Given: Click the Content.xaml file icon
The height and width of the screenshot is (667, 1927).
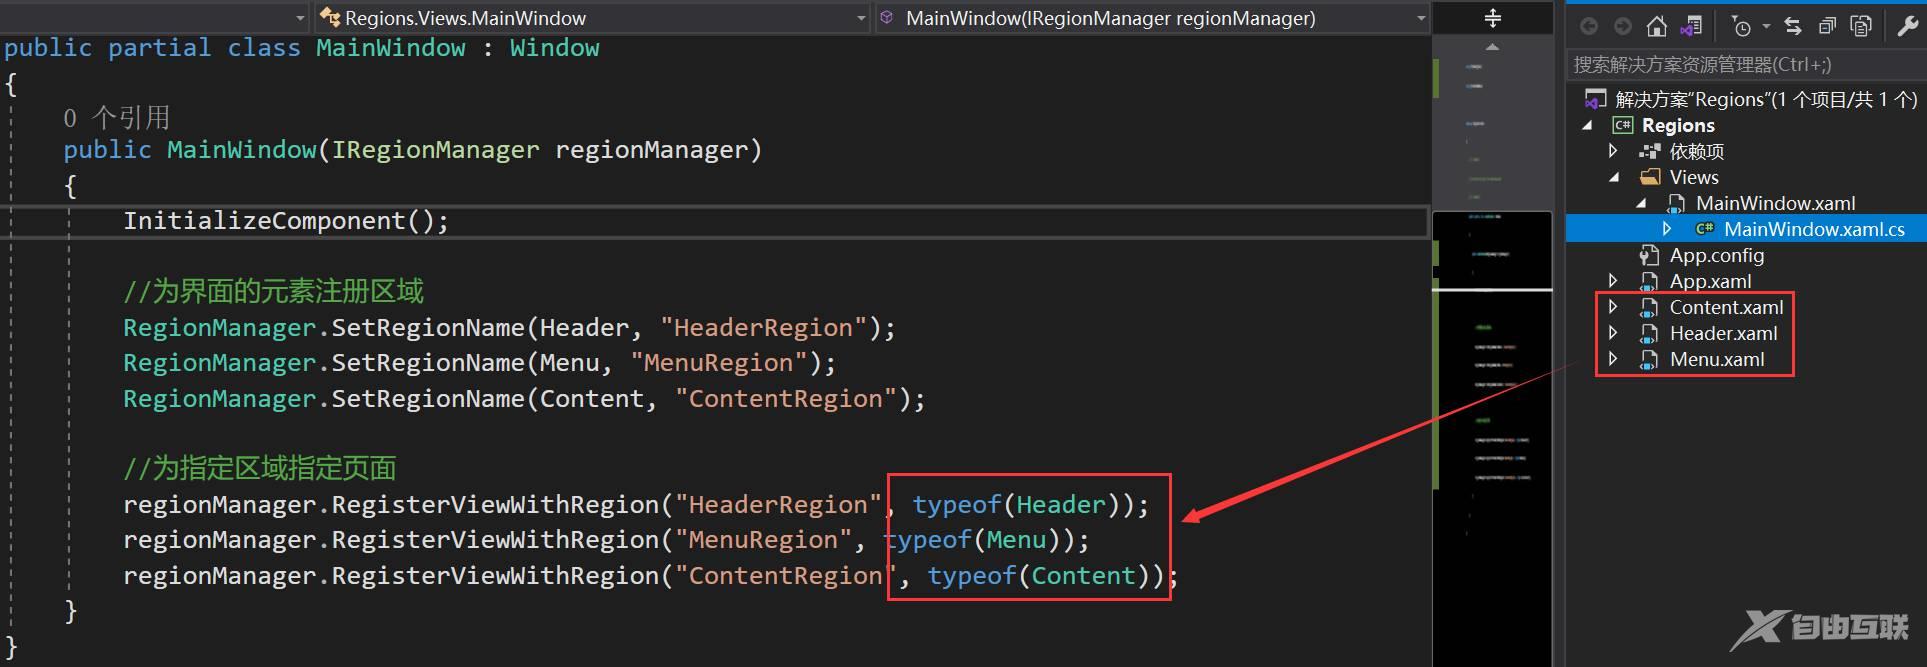Looking at the screenshot, I should point(1650,307).
